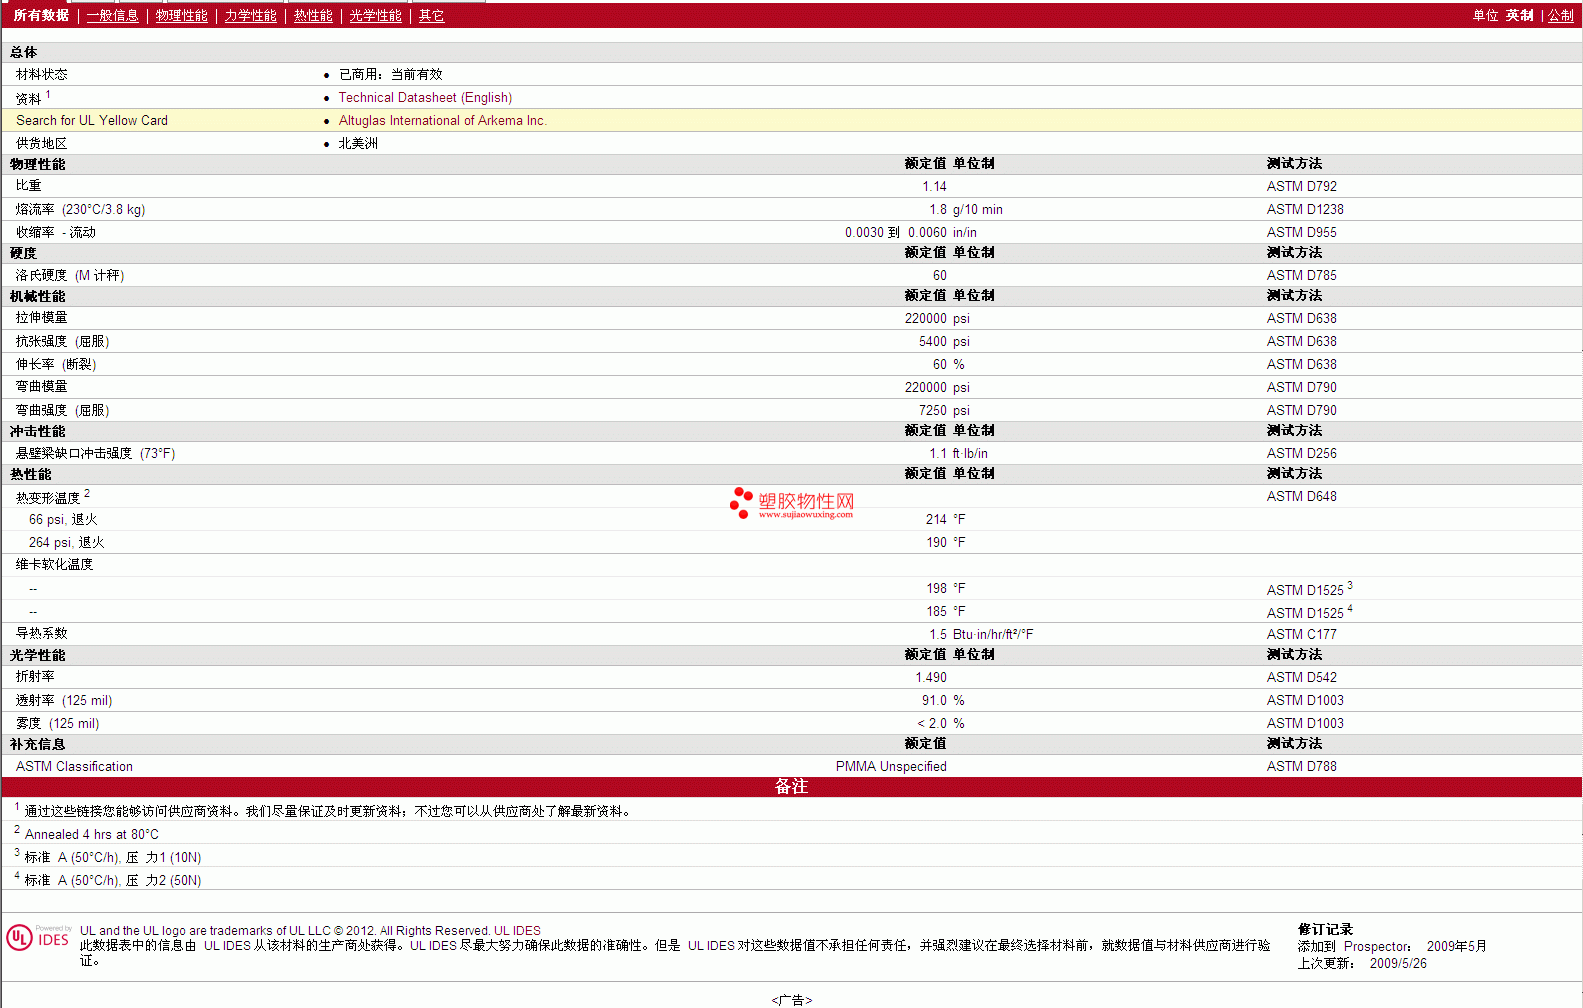Click ASTM D1238 test method
Viewport: 1583px width, 1008px height.
[x=1305, y=210]
